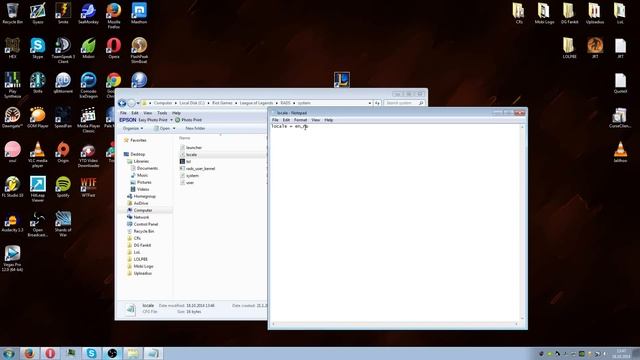Open Skype from the taskbar
The width and height of the screenshot is (640, 360).
91,353
